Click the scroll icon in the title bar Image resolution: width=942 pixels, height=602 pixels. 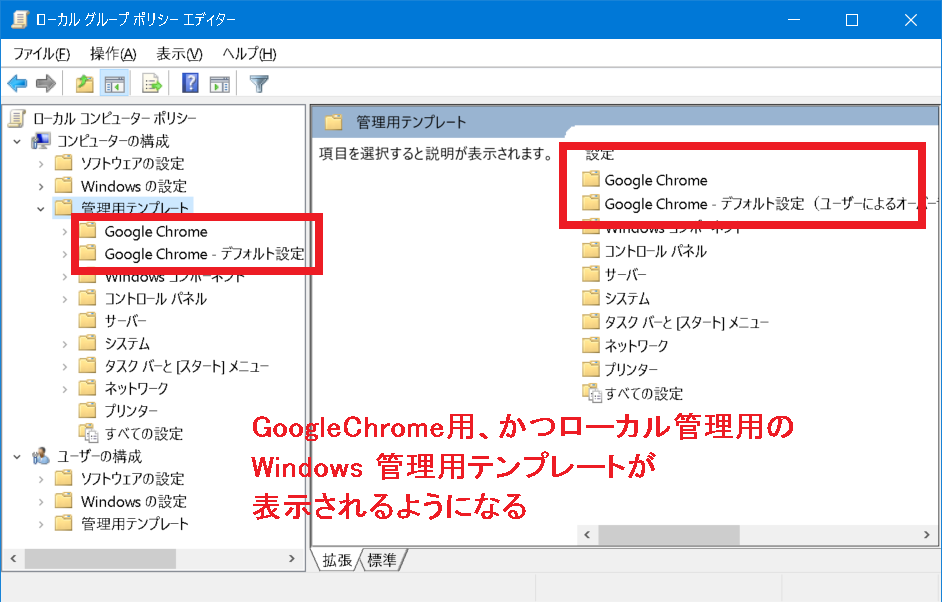(20, 19)
